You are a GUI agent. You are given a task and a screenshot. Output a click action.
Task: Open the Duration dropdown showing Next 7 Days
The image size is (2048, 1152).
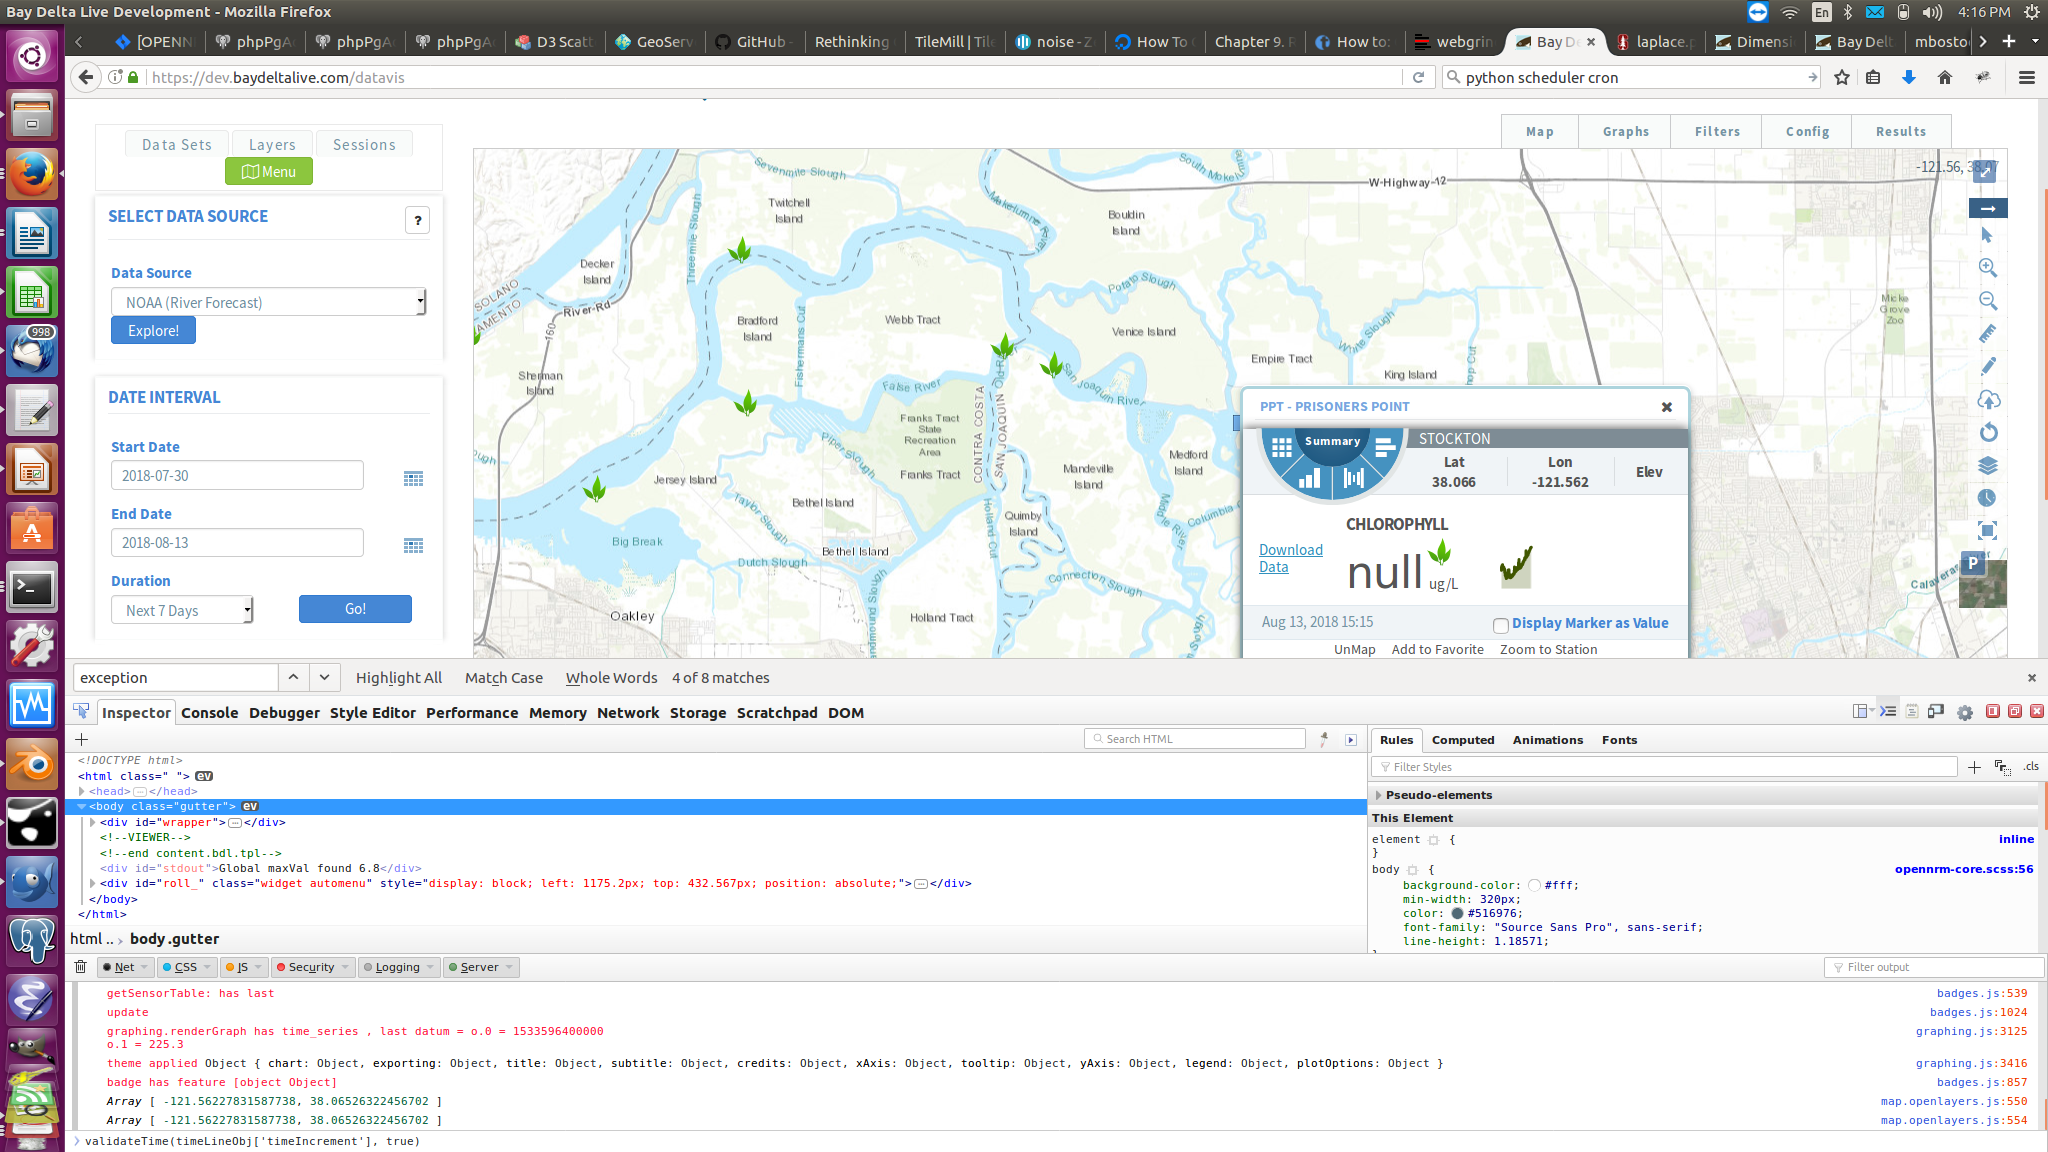point(182,610)
